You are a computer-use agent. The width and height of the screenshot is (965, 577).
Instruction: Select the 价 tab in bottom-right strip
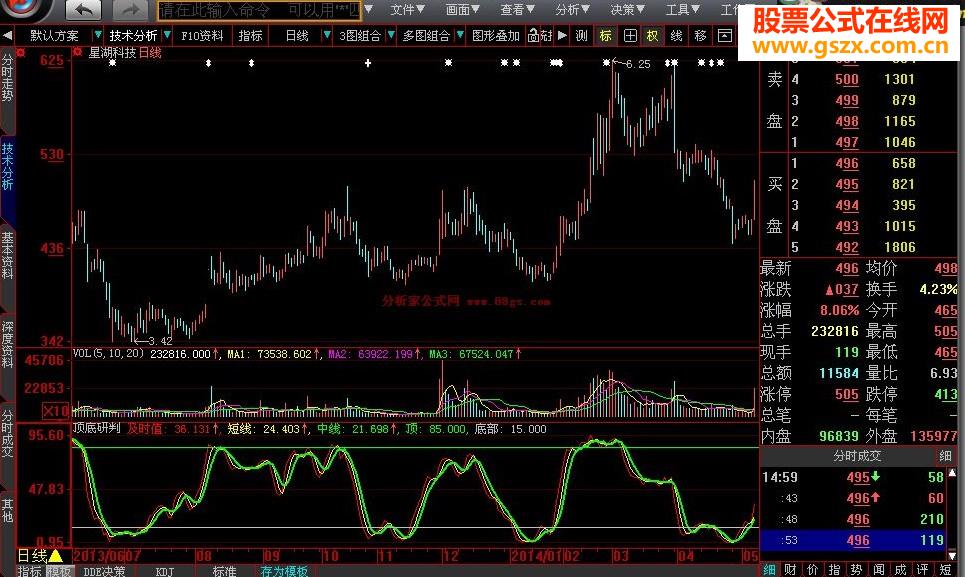[813, 570]
